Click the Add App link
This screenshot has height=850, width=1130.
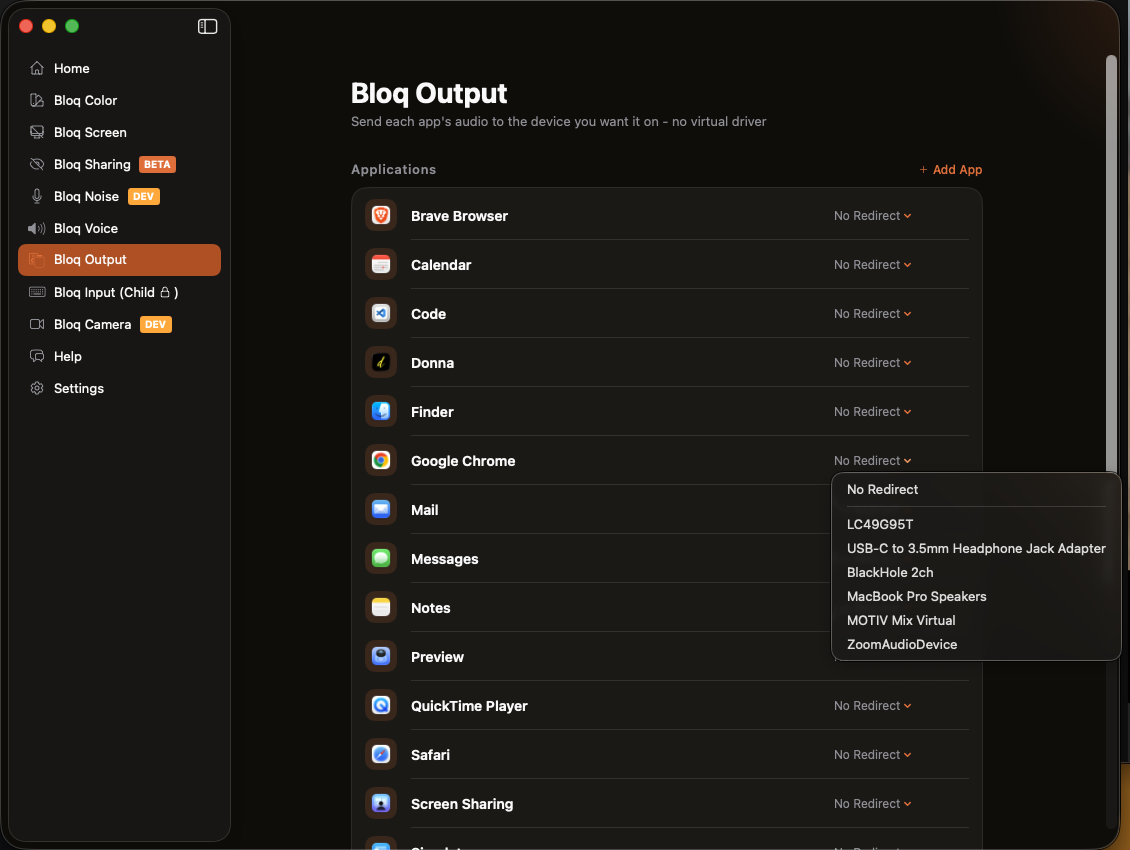click(x=950, y=169)
